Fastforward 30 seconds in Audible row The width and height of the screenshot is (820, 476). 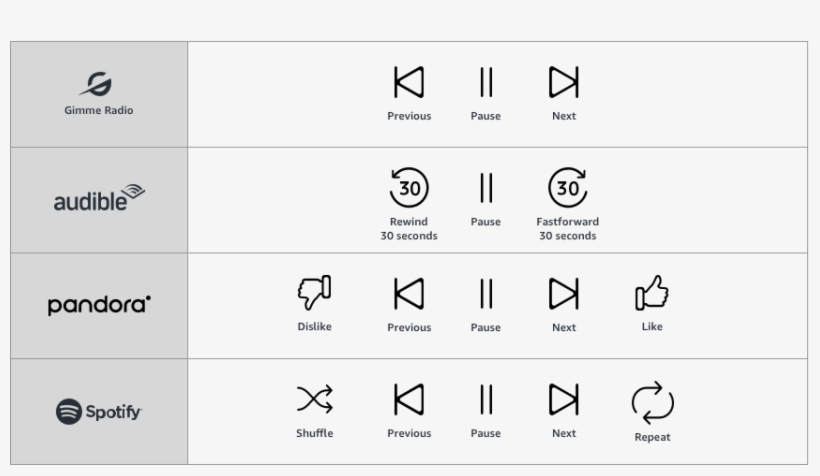pyautogui.click(x=567, y=187)
